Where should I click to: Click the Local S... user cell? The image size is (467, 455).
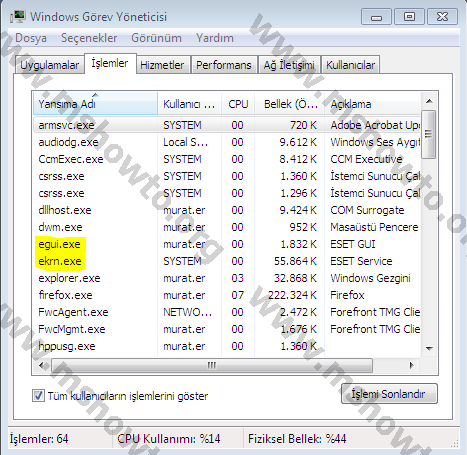pos(185,142)
